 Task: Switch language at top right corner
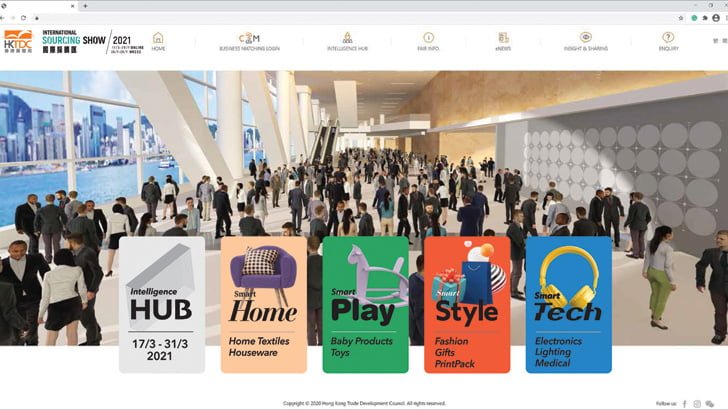[716, 41]
